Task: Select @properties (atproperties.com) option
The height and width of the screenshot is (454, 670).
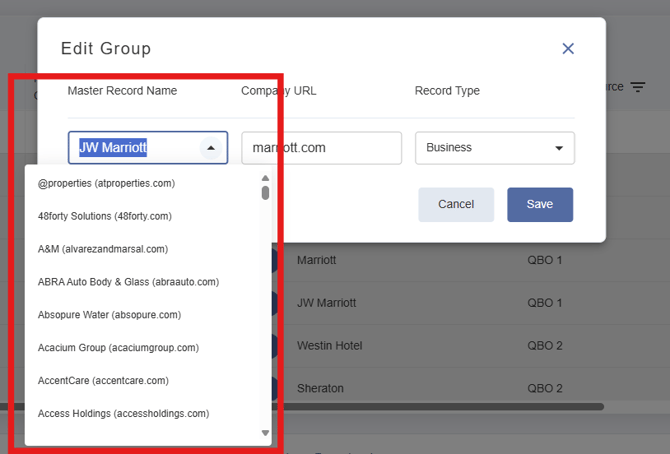Action: 107,183
